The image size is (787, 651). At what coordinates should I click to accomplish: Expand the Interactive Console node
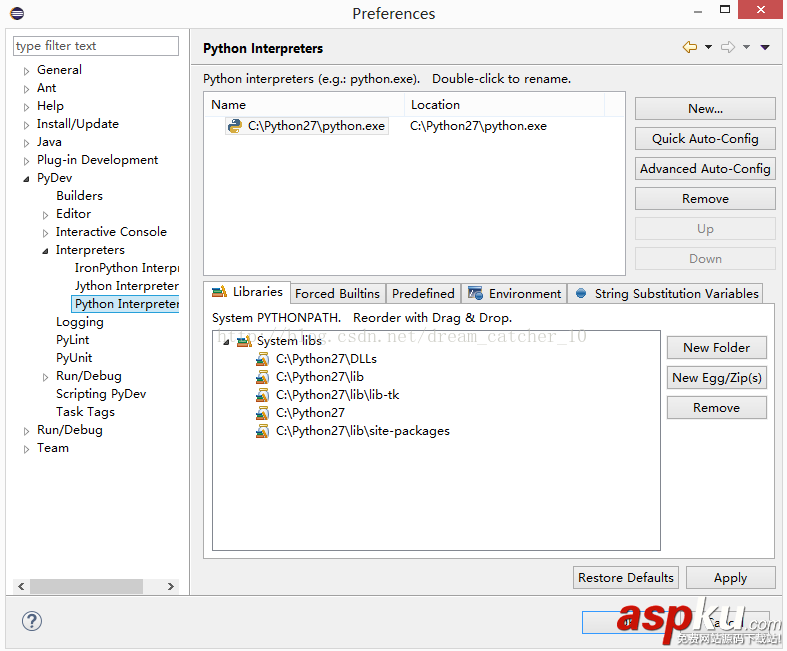point(45,233)
